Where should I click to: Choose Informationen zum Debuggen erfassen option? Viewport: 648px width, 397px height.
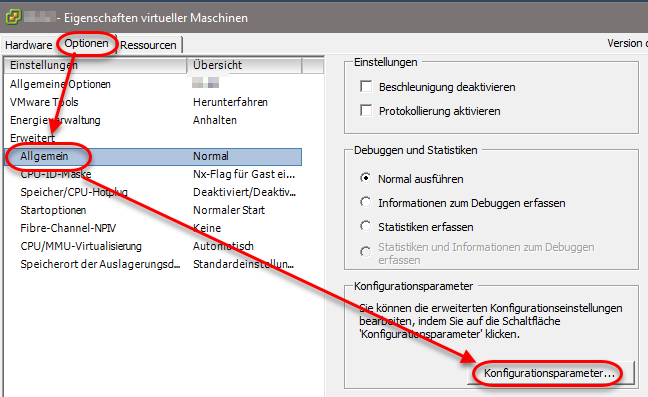pyautogui.click(x=365, y=202)
